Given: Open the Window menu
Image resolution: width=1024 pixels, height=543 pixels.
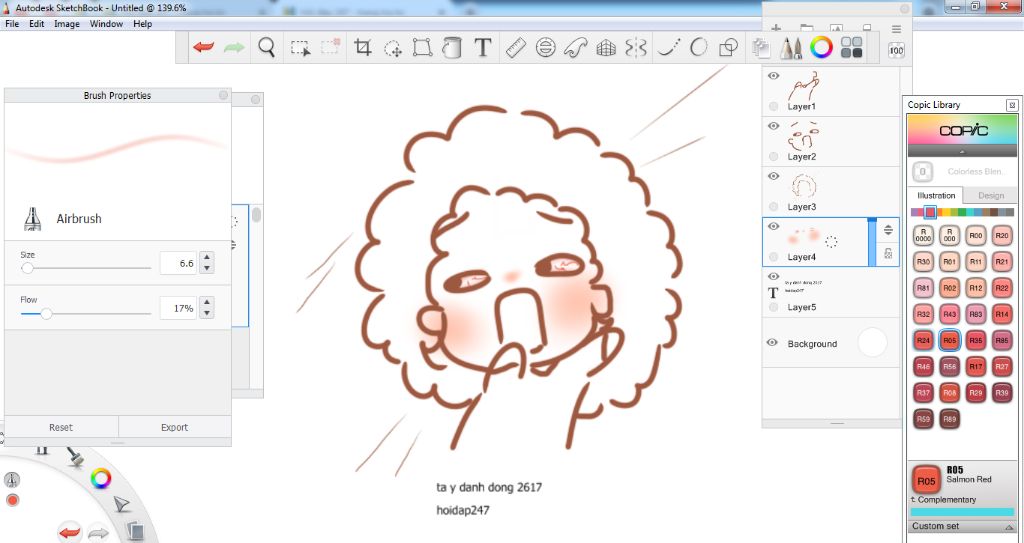Looking at the screenshot, I should pyautogui.click(x=106, y=24).
